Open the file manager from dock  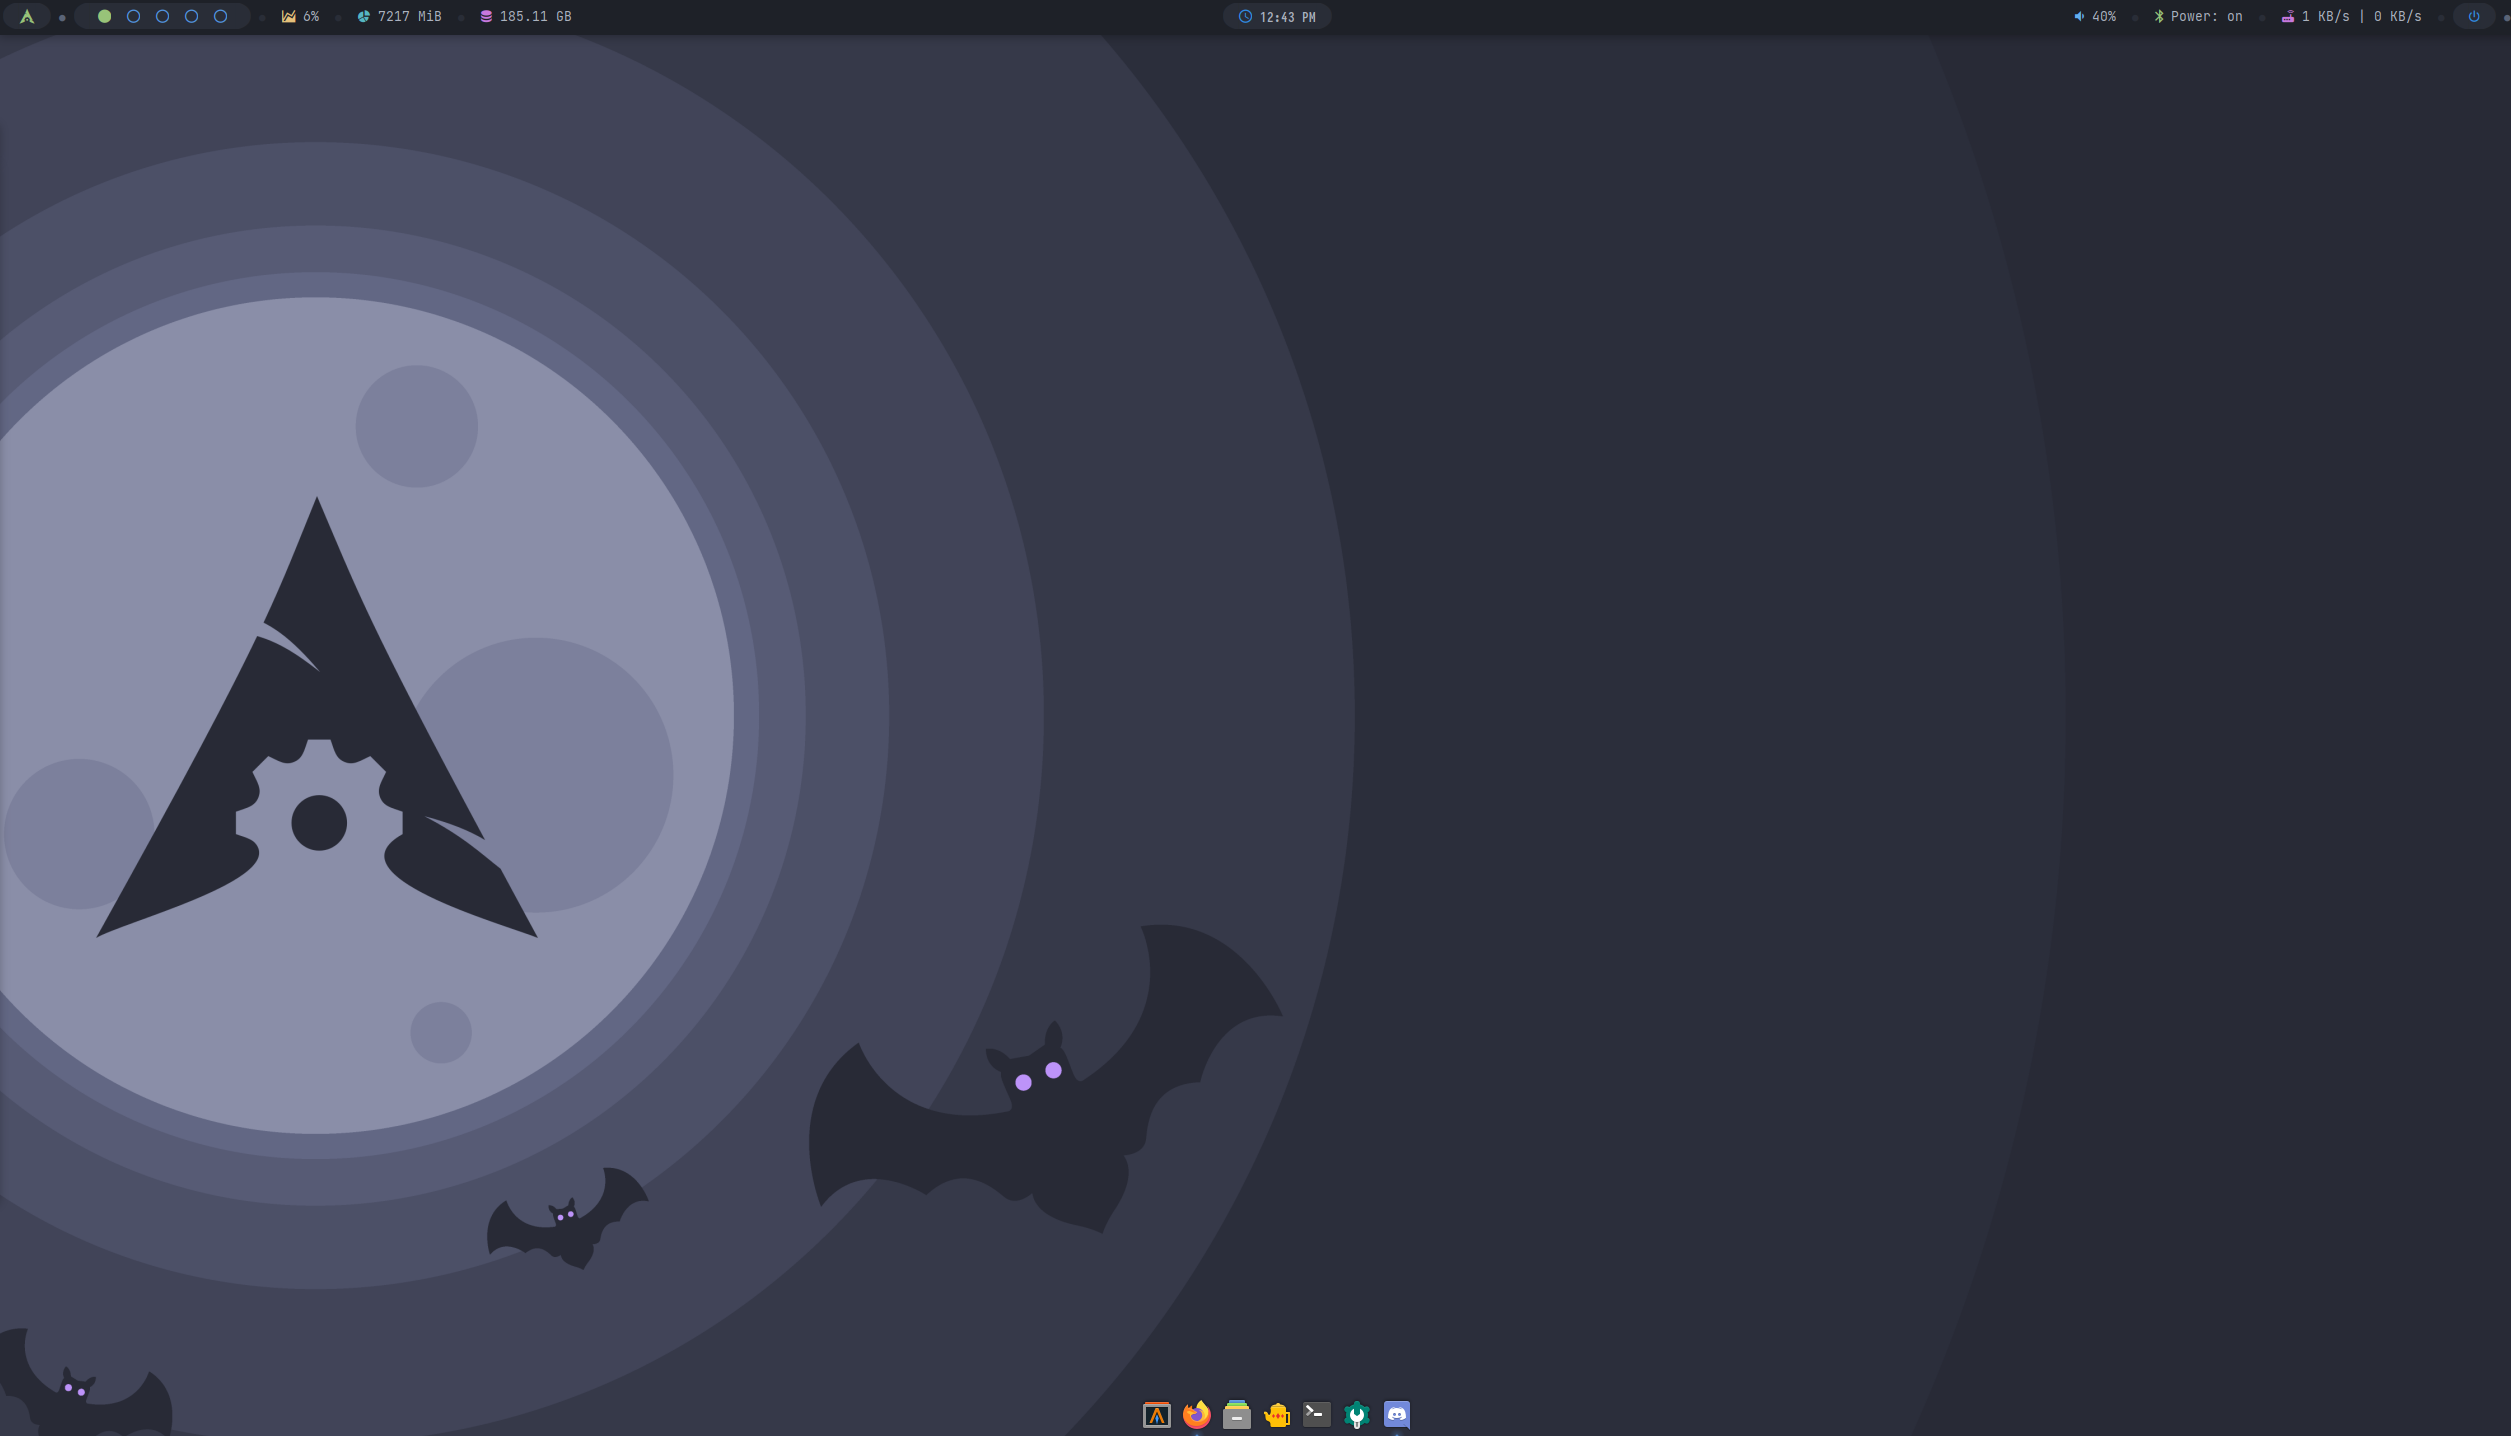(x=1237, y=1415)
